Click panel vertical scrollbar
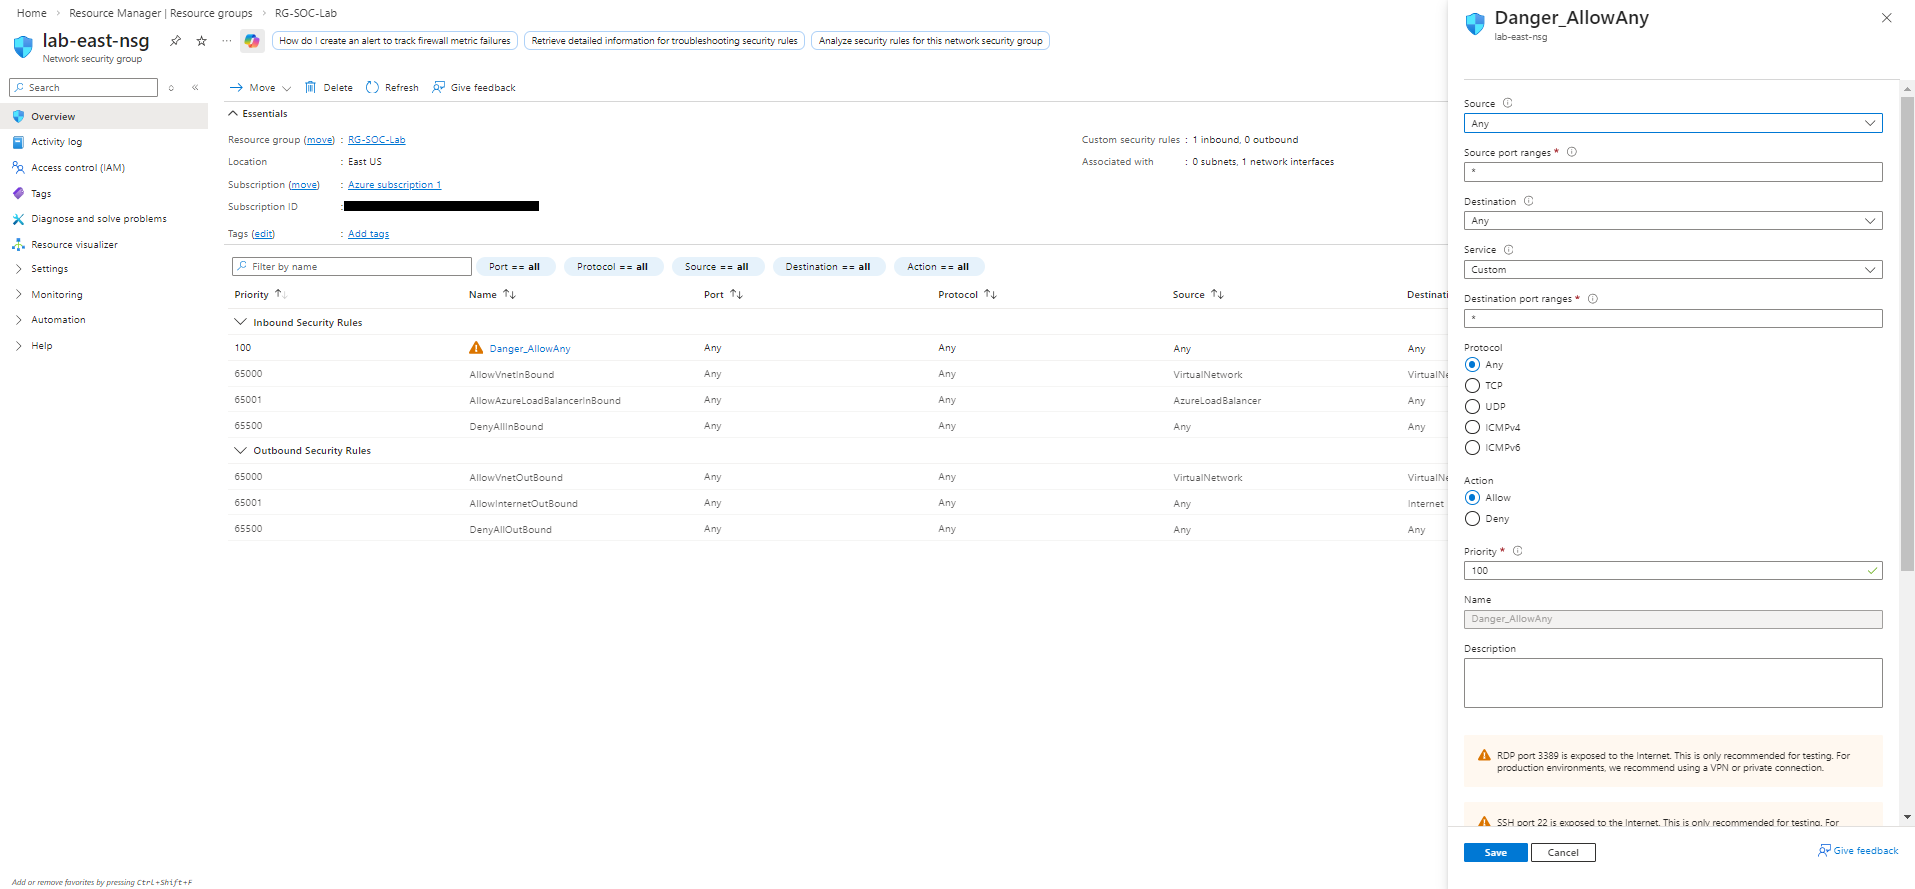The image size is (1915, 889). tap(1907, 334)
